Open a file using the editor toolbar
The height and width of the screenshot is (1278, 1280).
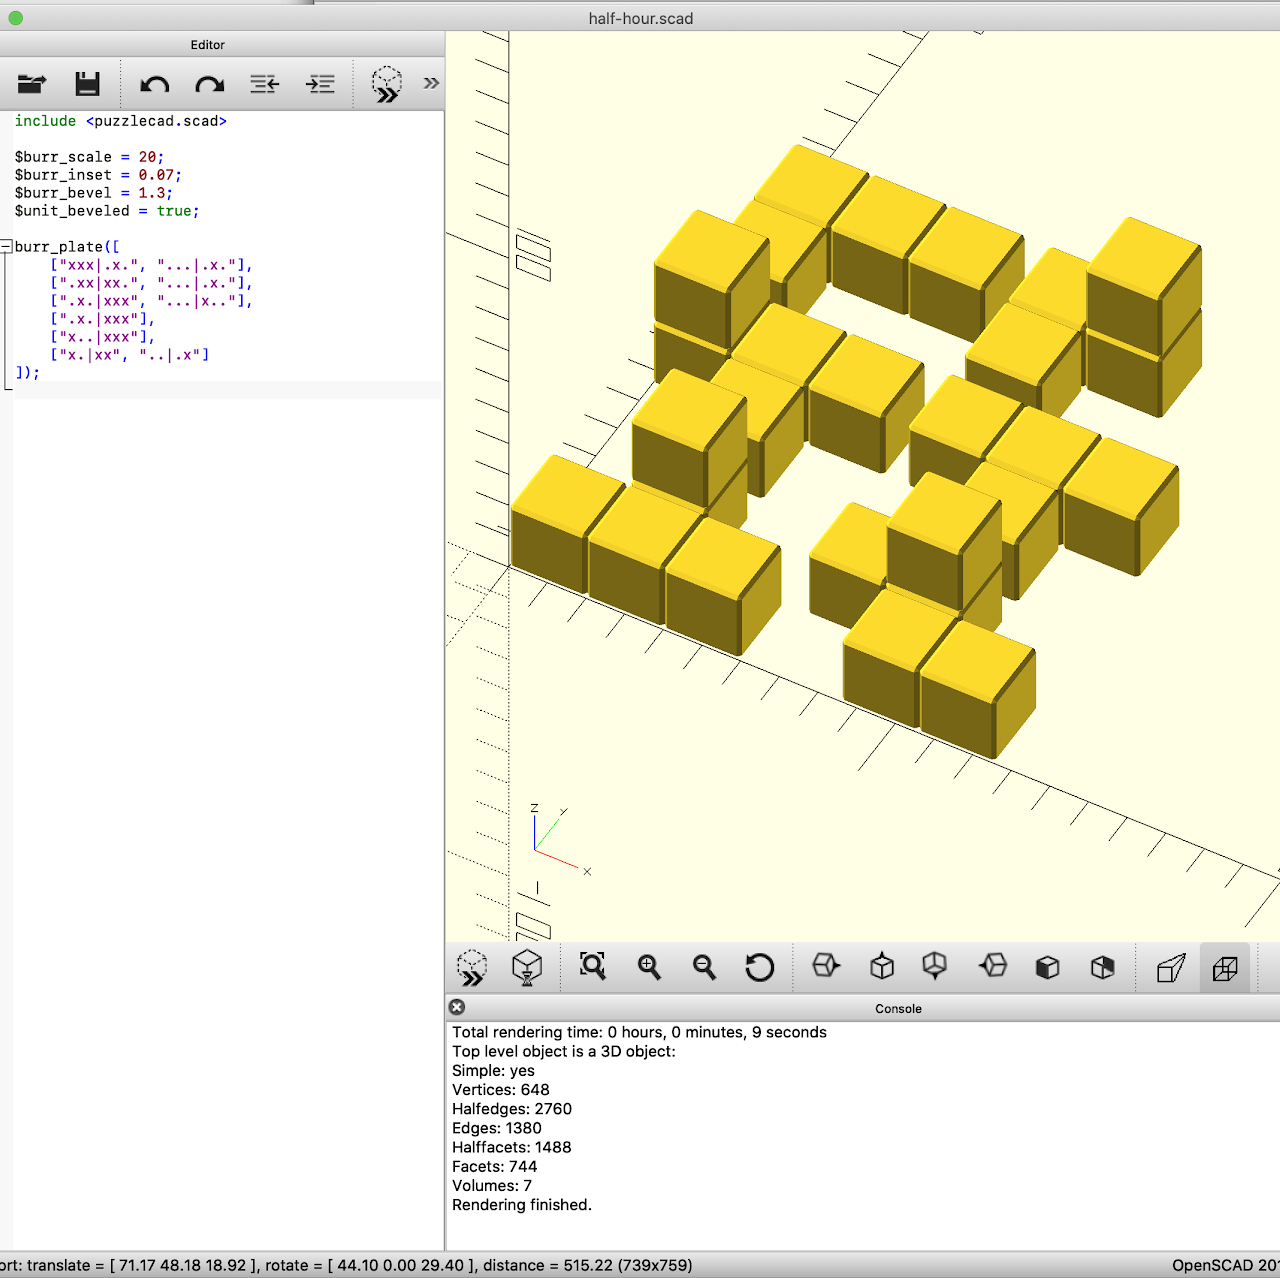(x=32, y=84)
